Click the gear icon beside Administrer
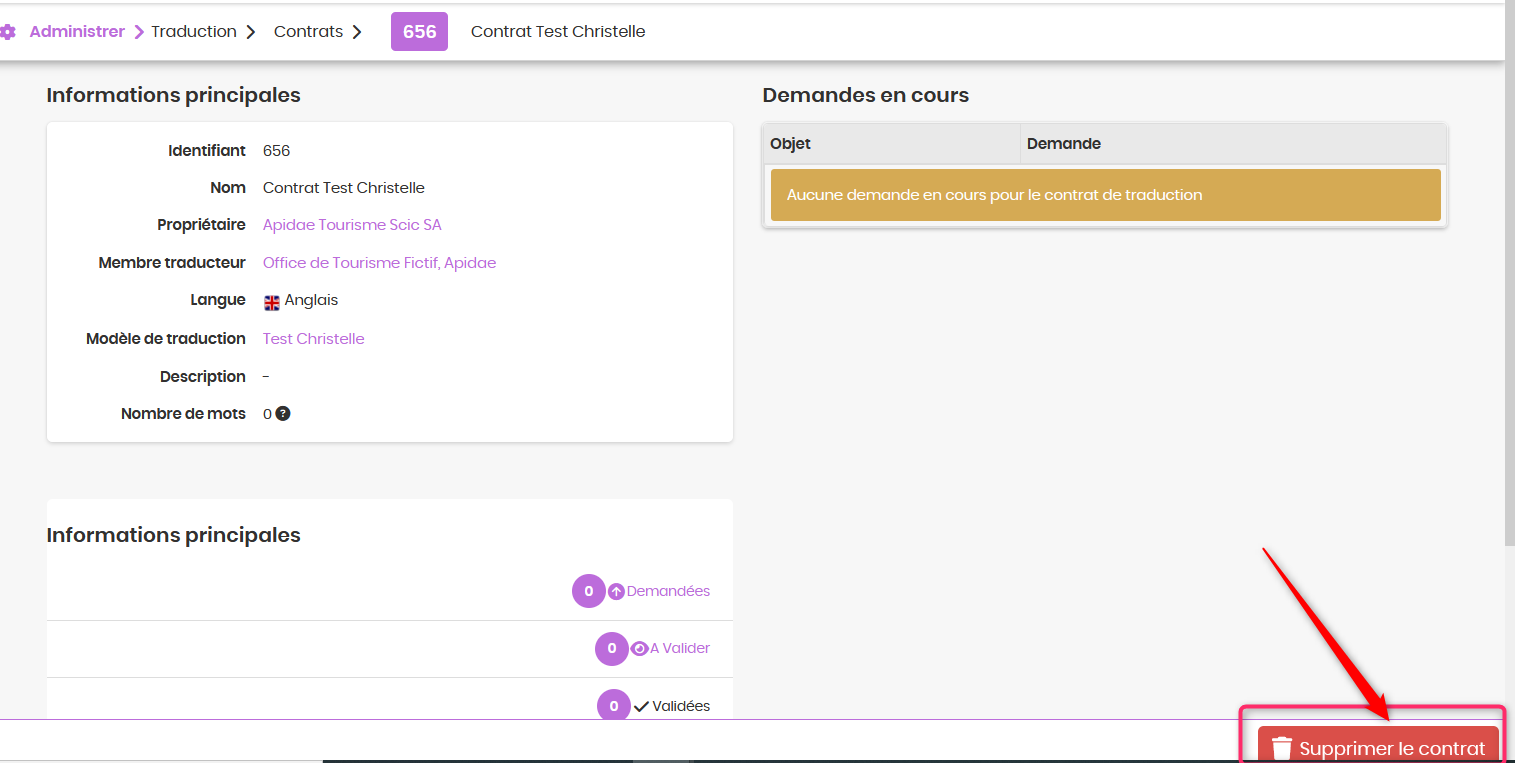1515x763 pixels. coord(8,32)
